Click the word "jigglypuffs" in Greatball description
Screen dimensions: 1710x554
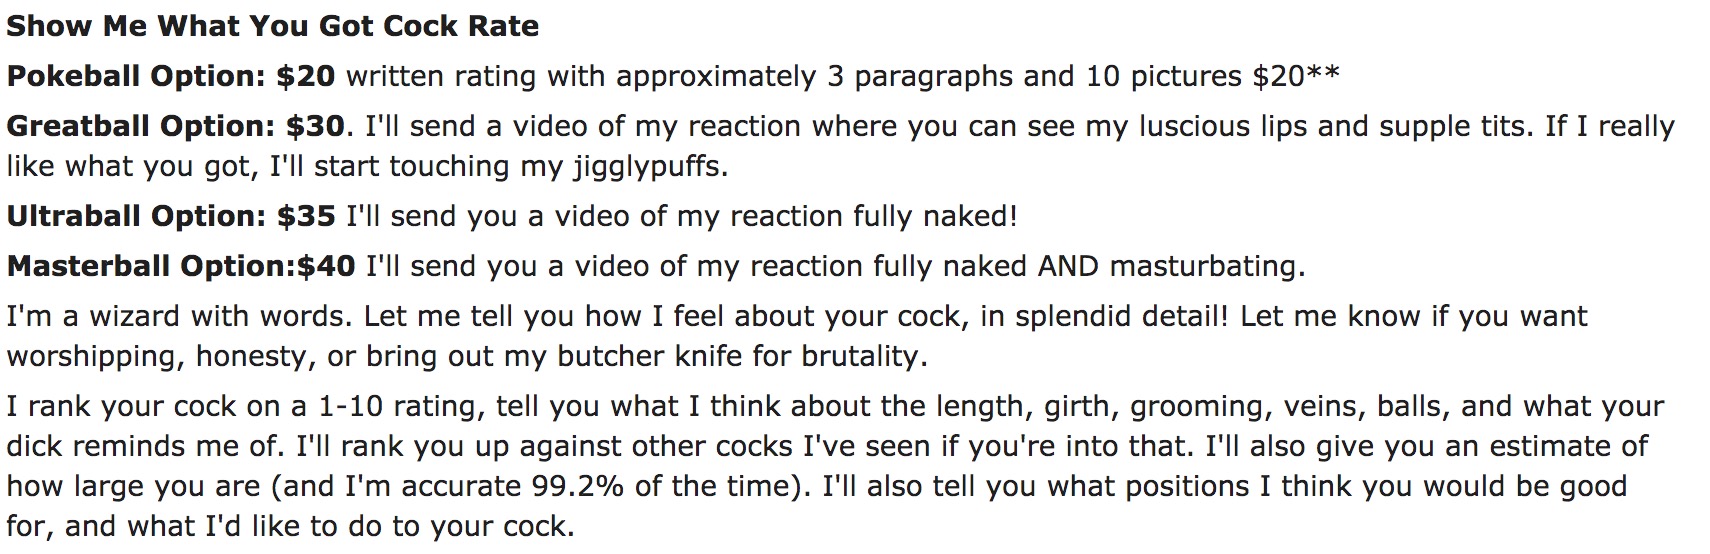(x=647, y=166)
